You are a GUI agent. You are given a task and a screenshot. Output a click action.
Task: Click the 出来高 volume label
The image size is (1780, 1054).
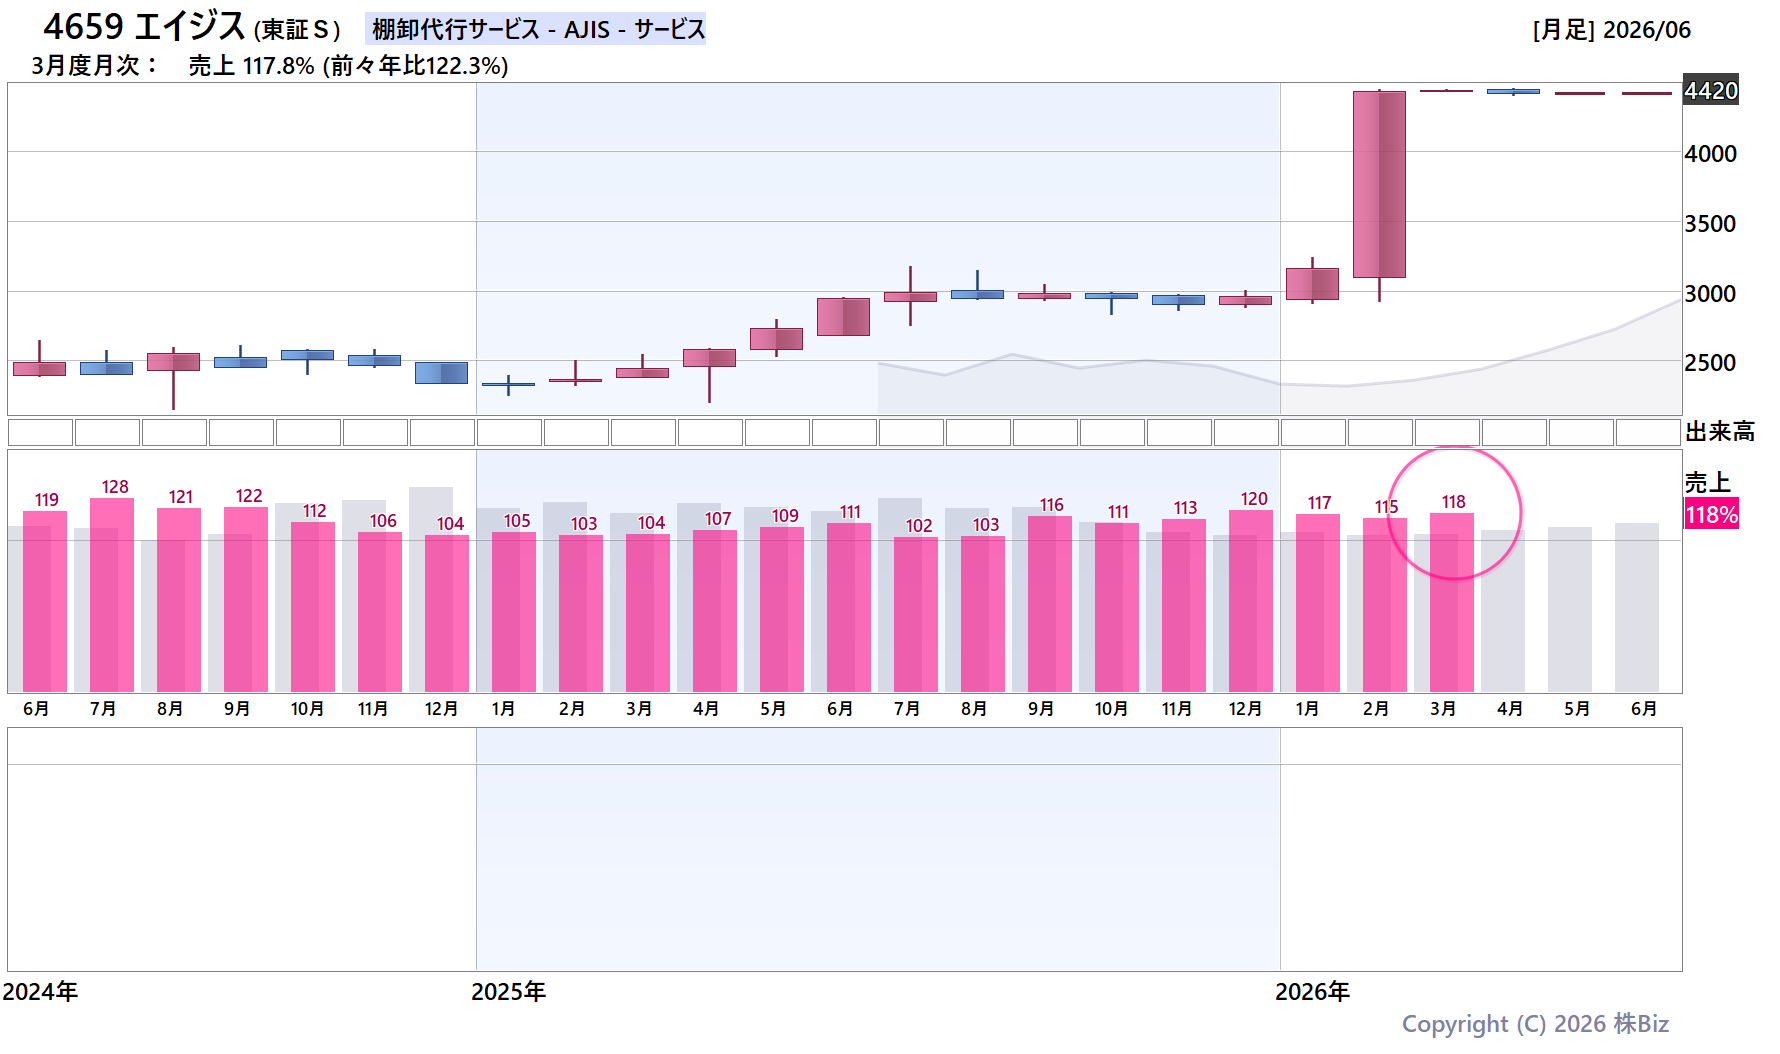[x=1720, y=432]
